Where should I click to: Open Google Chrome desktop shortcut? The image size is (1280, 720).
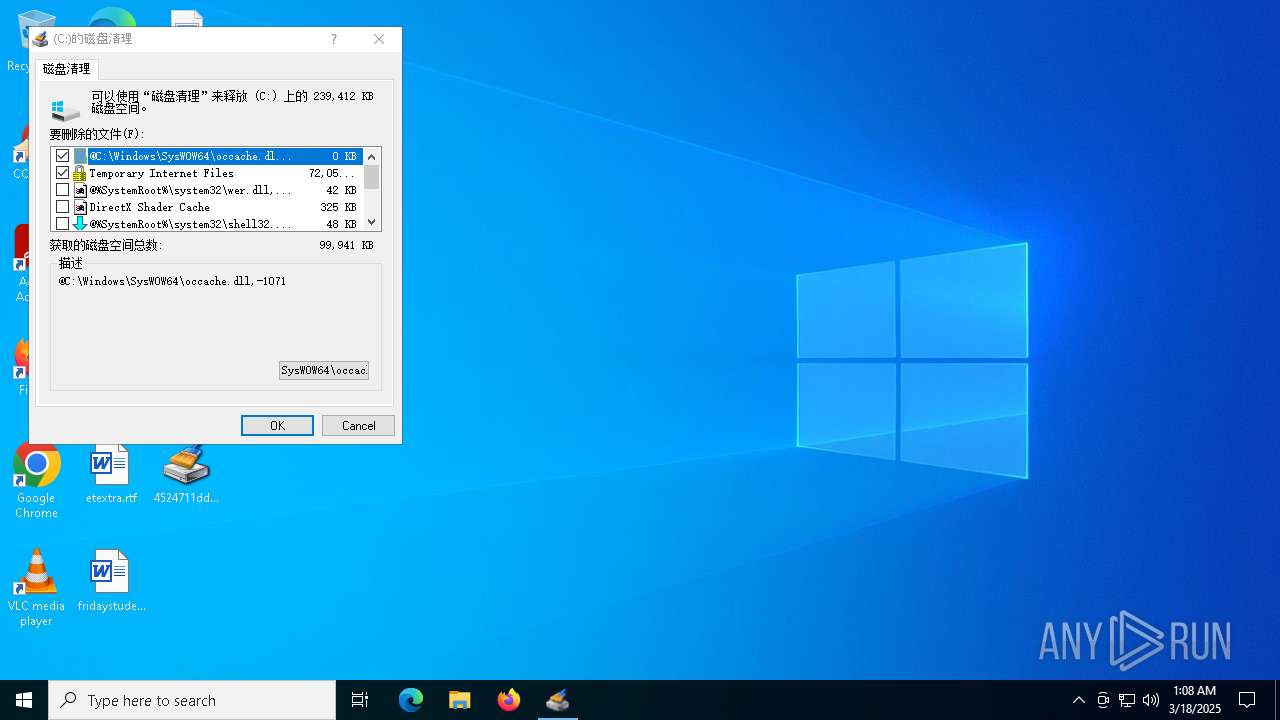point(36,482)
